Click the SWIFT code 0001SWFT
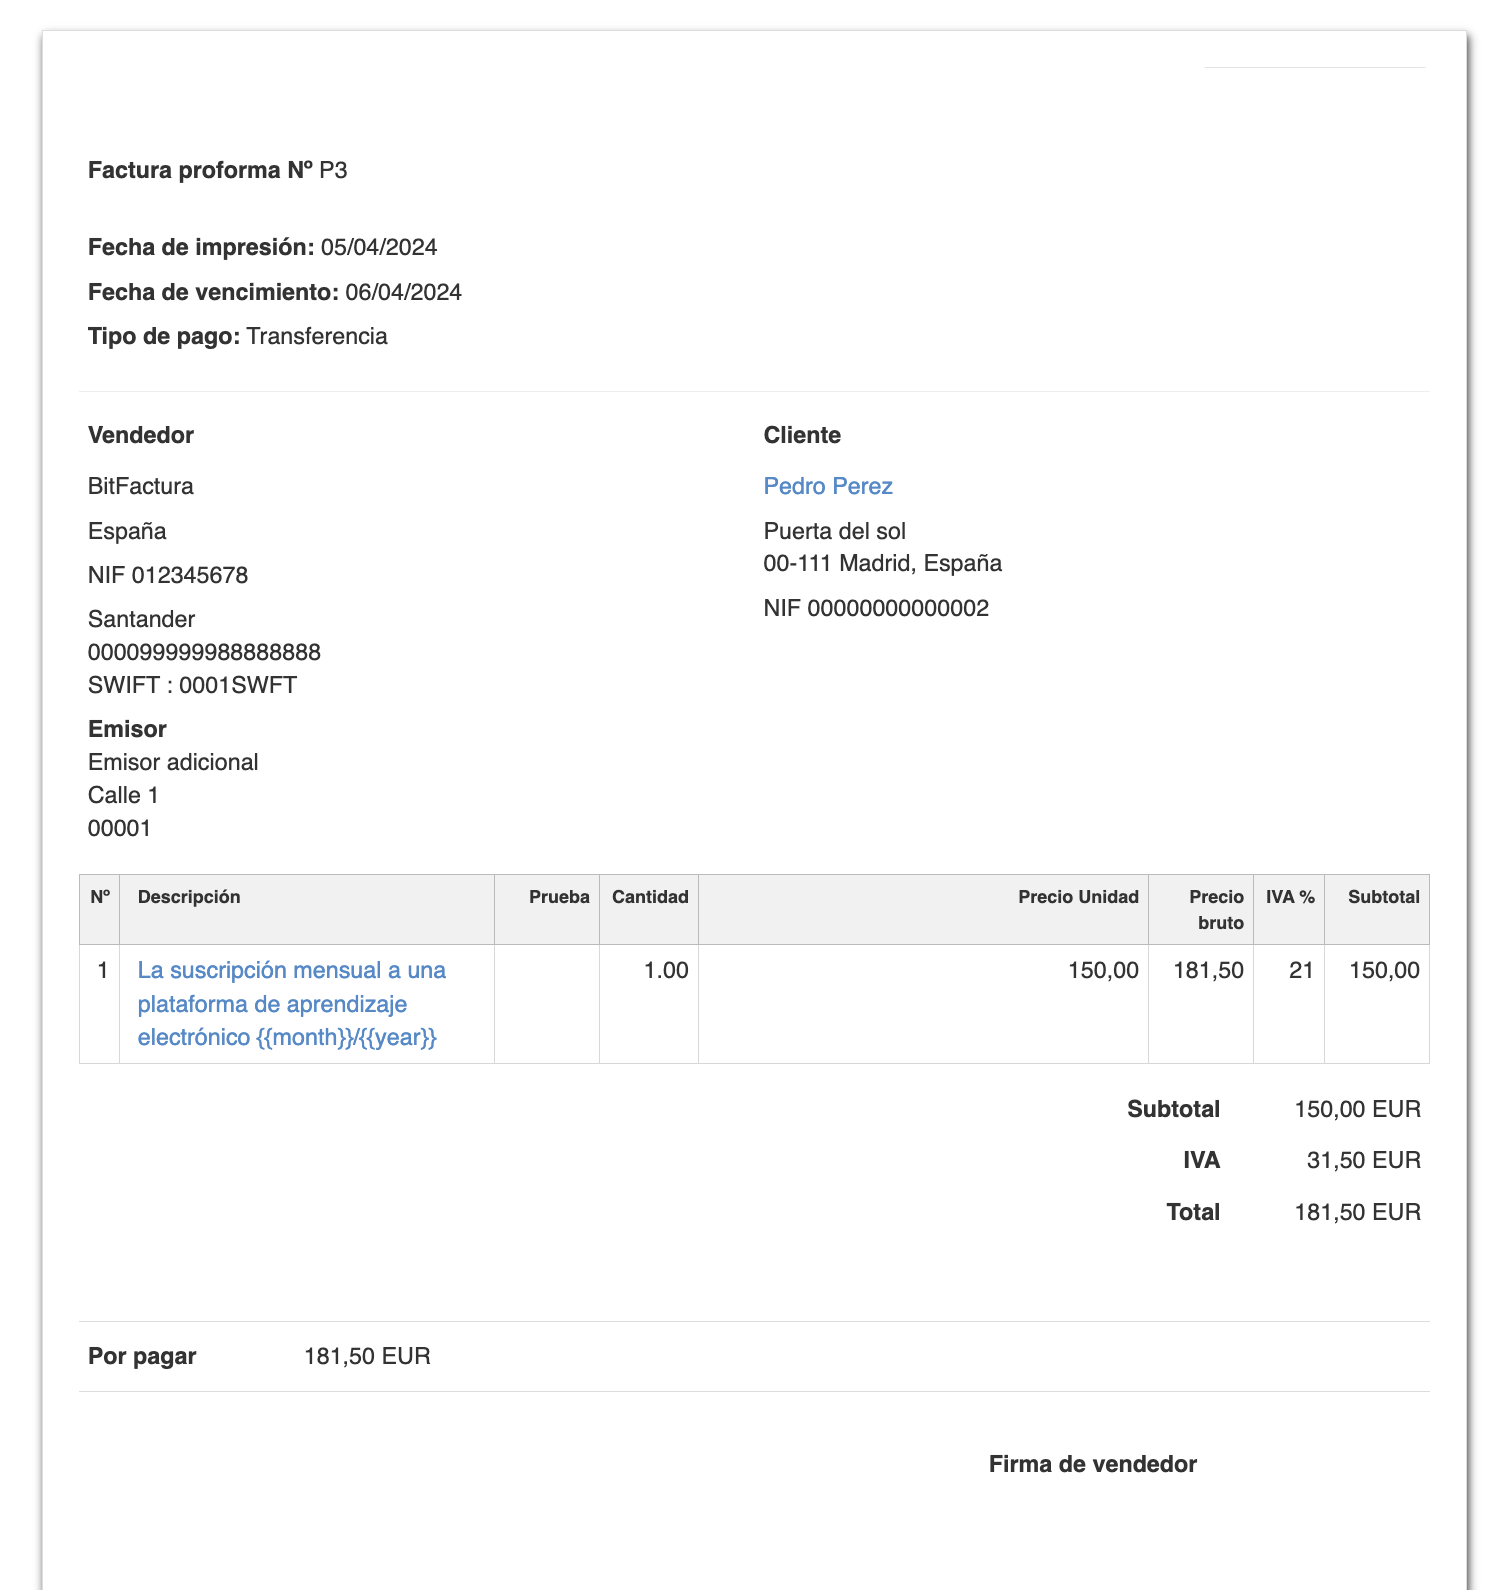 [x=238, y=685]
